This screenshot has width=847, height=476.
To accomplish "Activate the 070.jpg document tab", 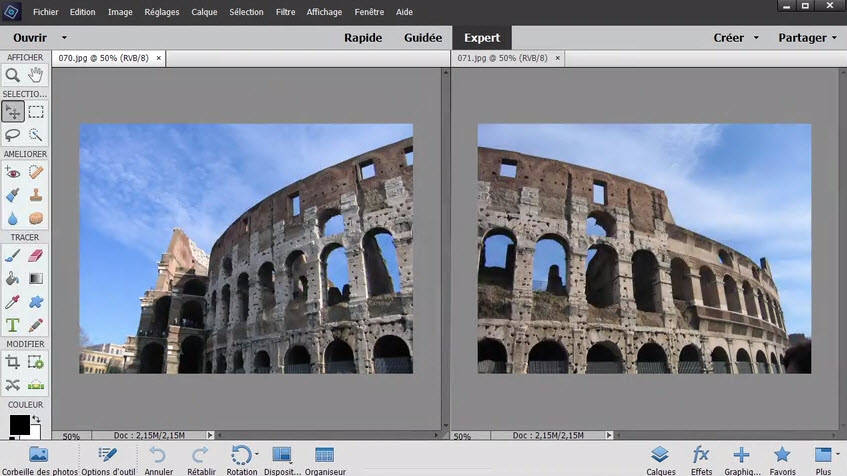I will [103, 58].
